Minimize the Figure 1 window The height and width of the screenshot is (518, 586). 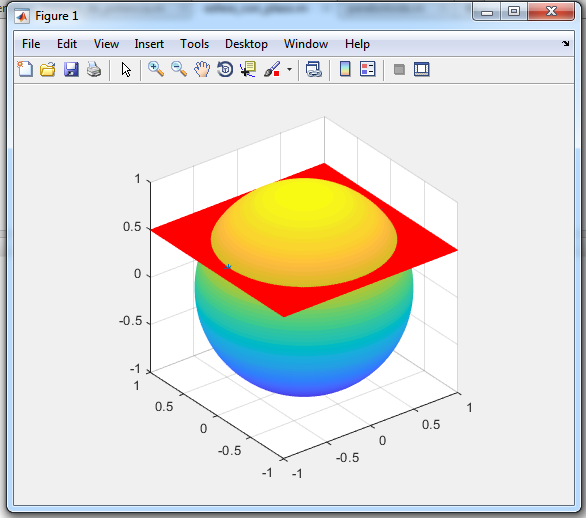tap(487, 11)
